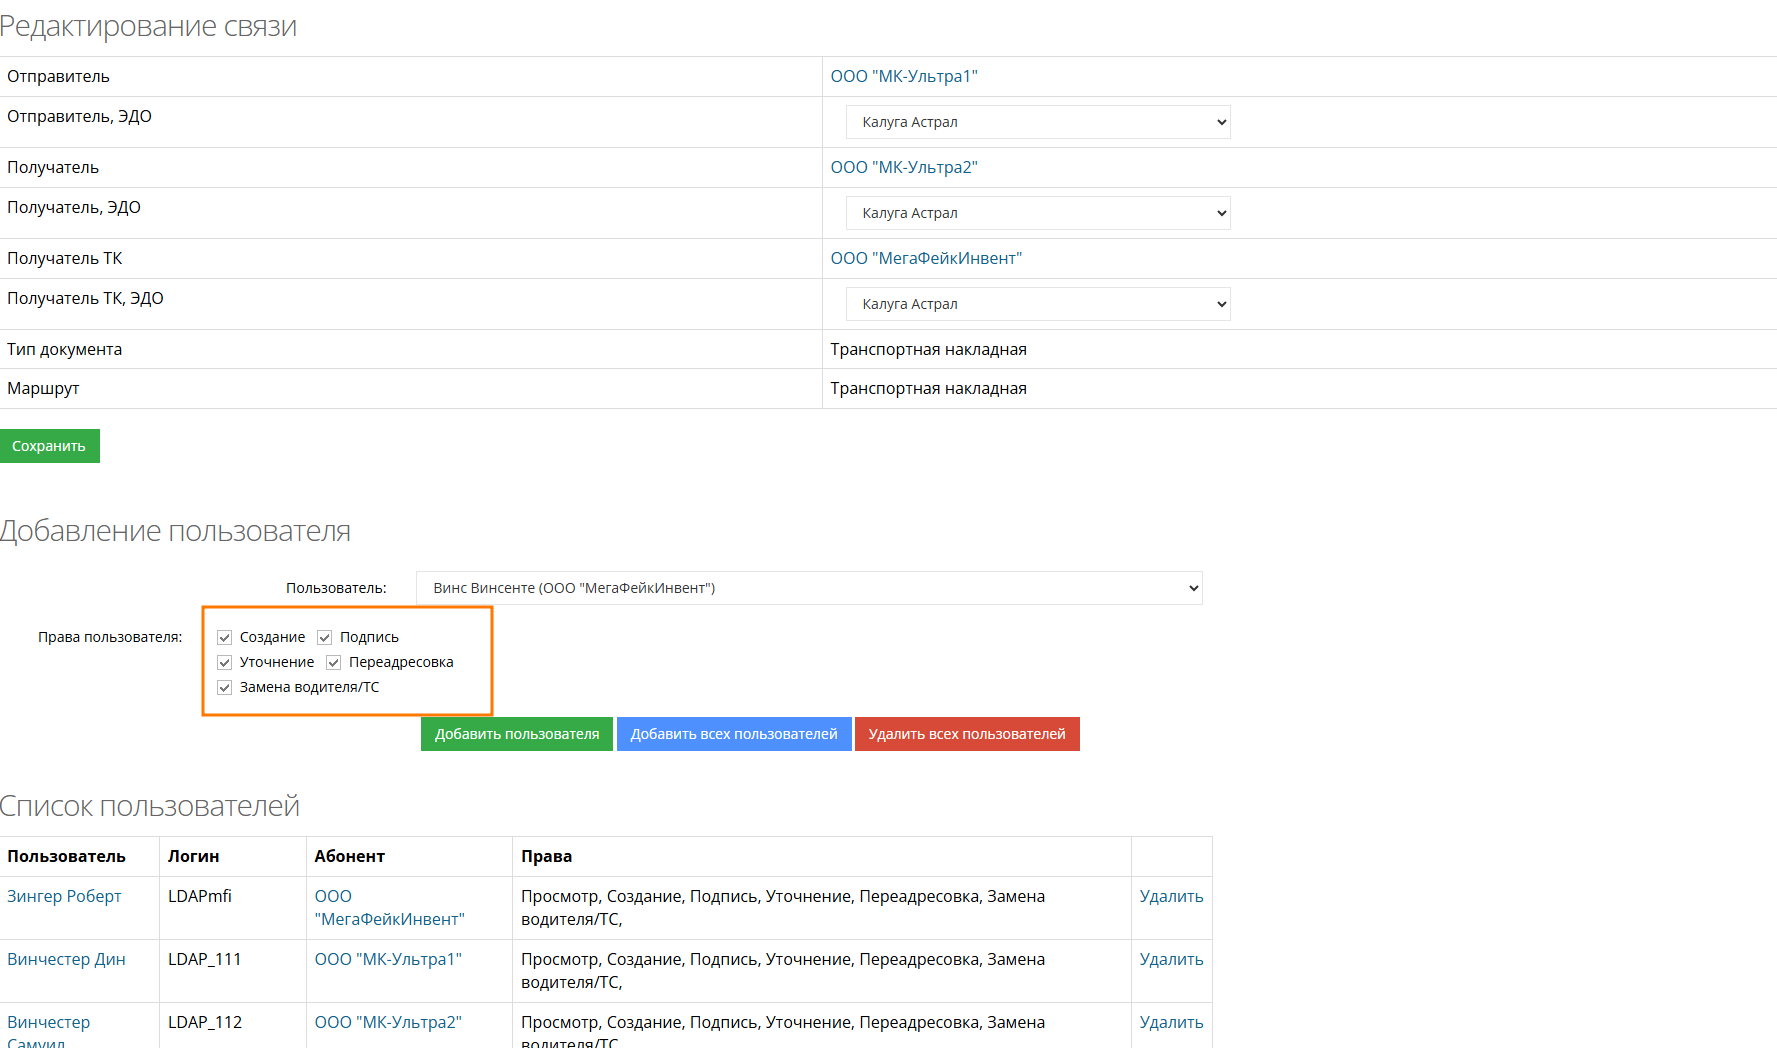The width and height of the screenshot is (1777, 1048).
Task: Expand the Получатель, ЭДО dropdown
Action: pyautogui.click(x=1038, y=213)
